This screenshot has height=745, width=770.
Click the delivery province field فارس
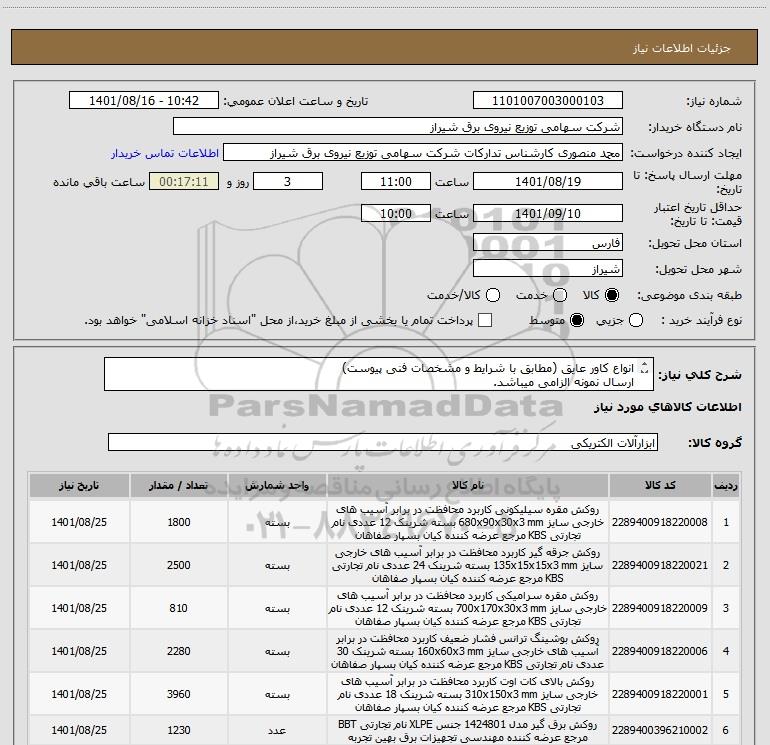pyautogui.click(x=548, y=242)
